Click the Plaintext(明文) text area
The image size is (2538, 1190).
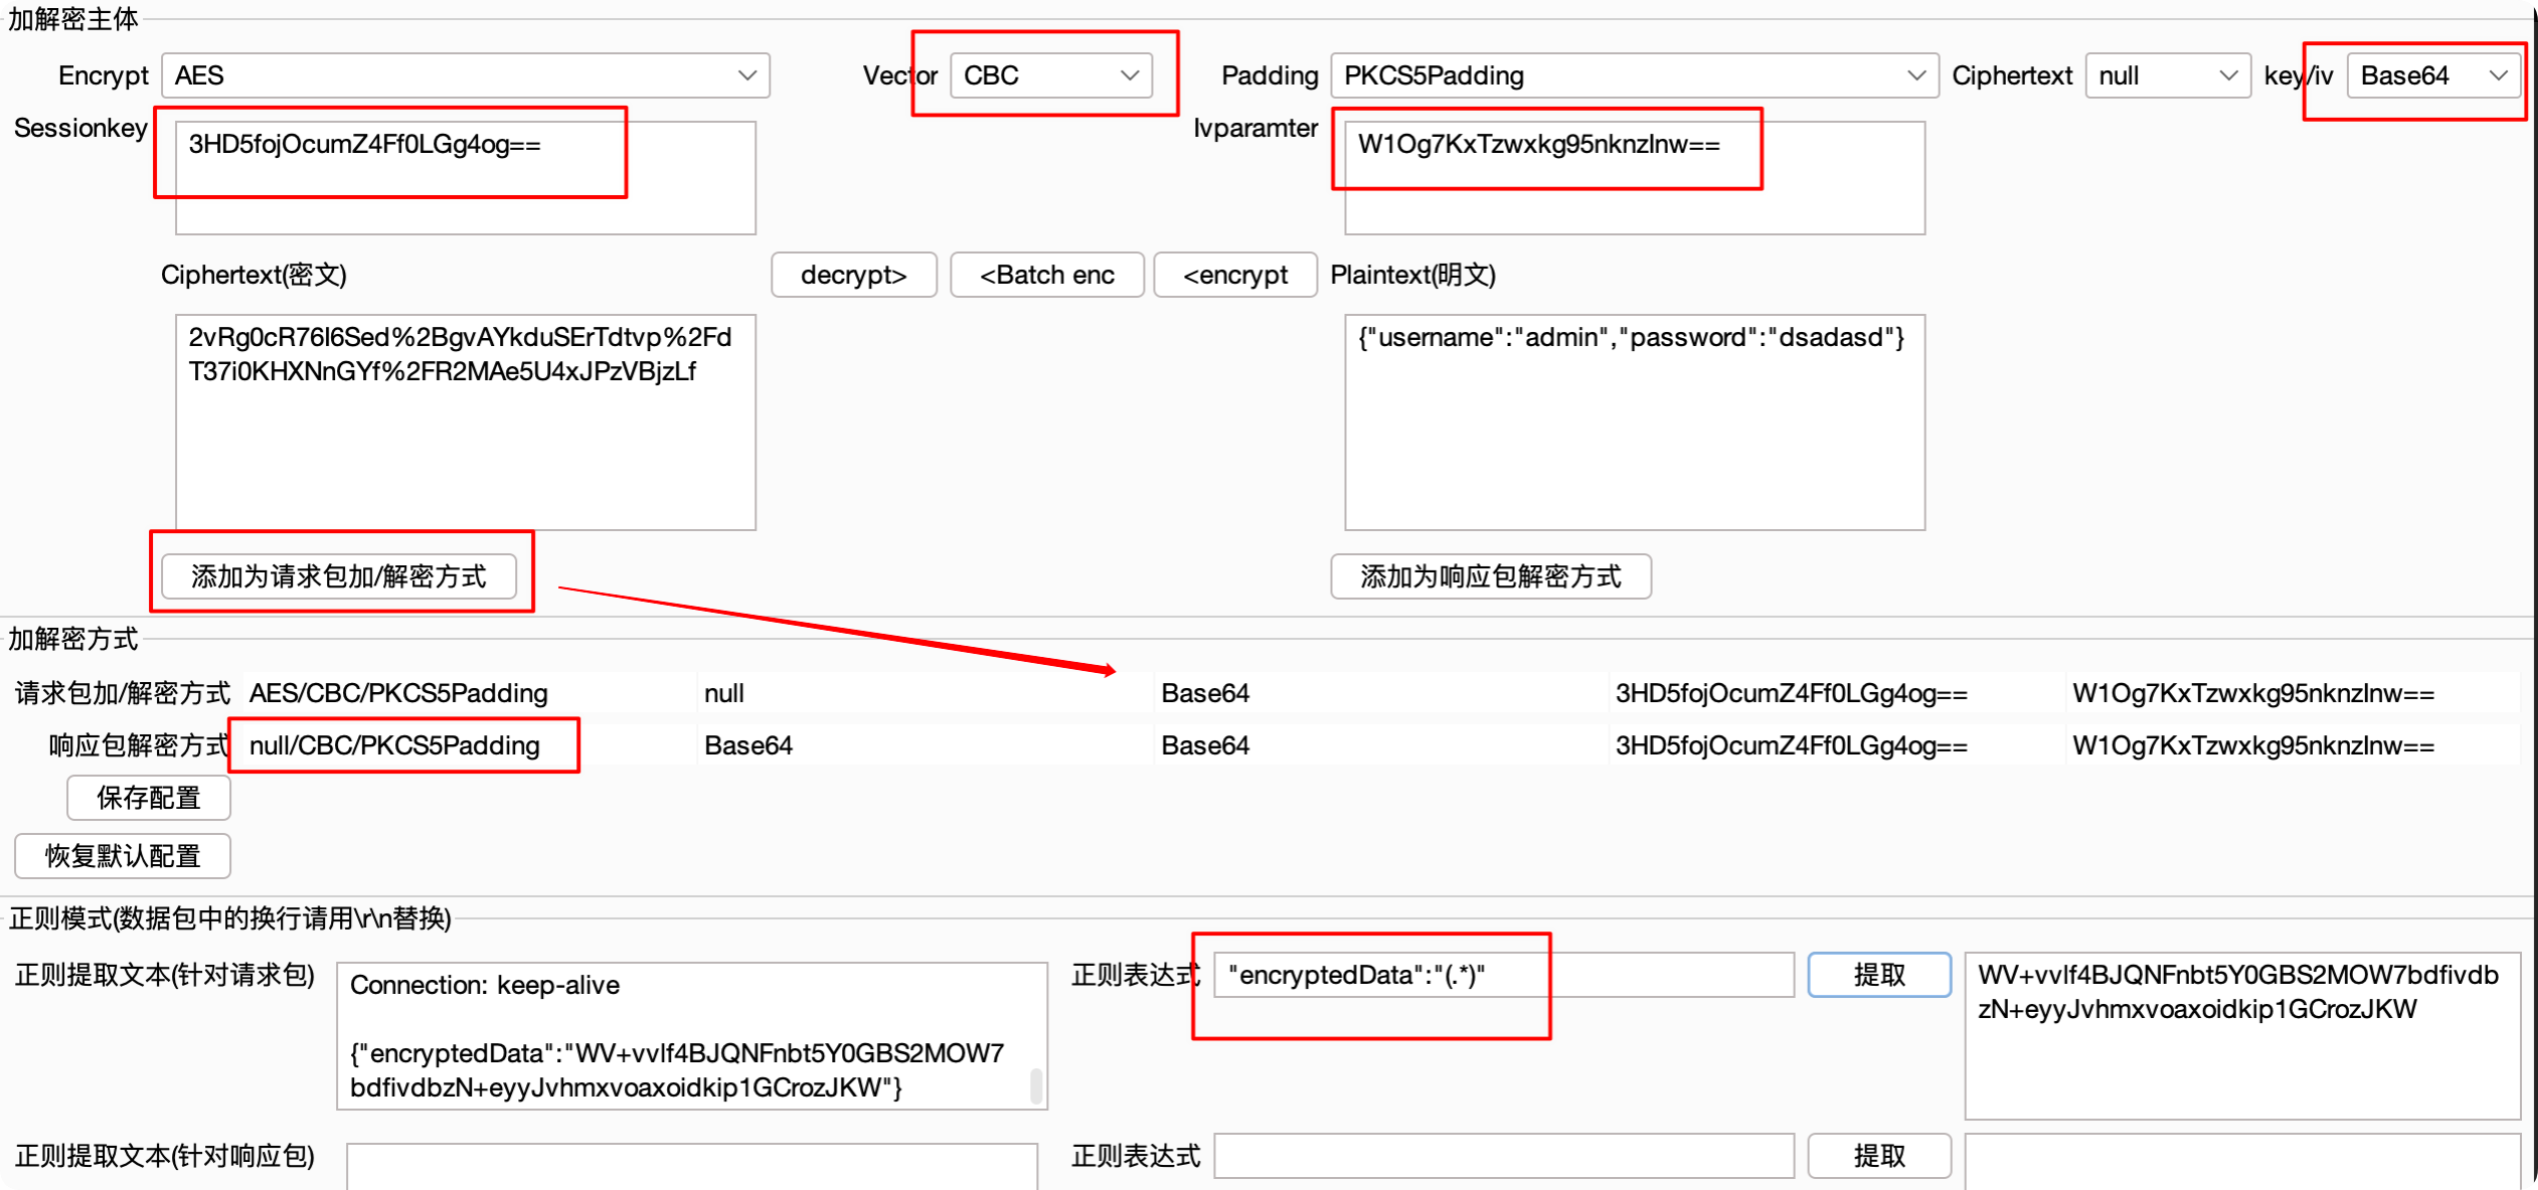coord(1633,422)
